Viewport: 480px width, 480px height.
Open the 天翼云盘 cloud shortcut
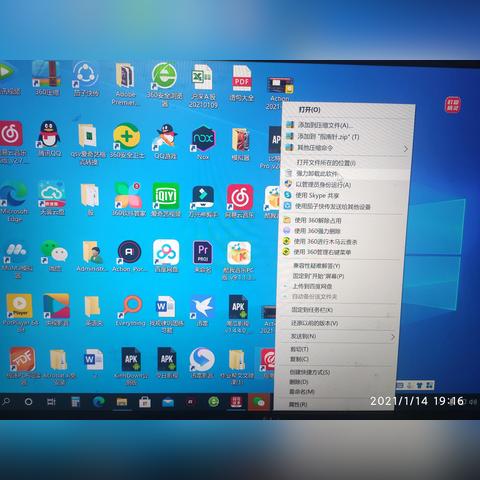point(52,194)
